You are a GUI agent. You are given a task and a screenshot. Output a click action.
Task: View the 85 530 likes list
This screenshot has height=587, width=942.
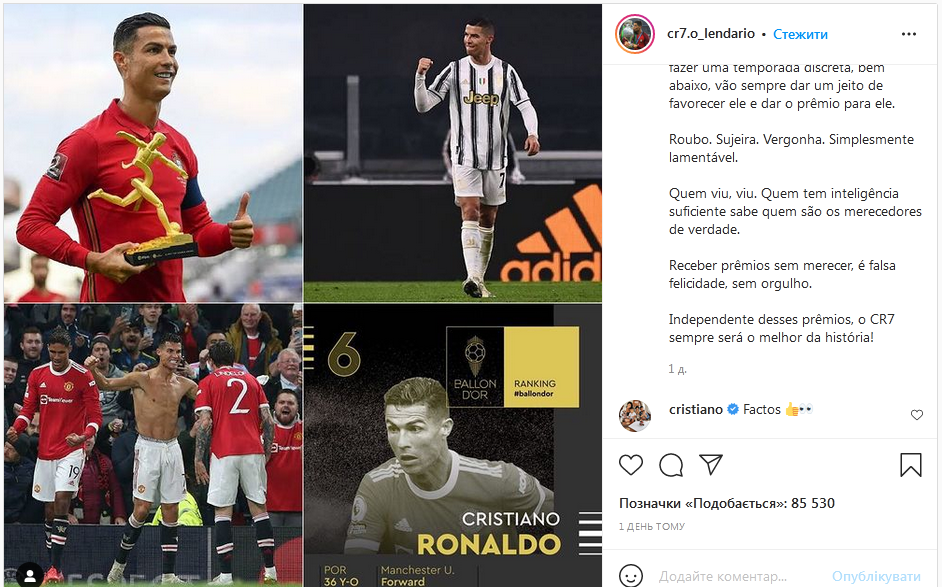(x=727, y=503)
